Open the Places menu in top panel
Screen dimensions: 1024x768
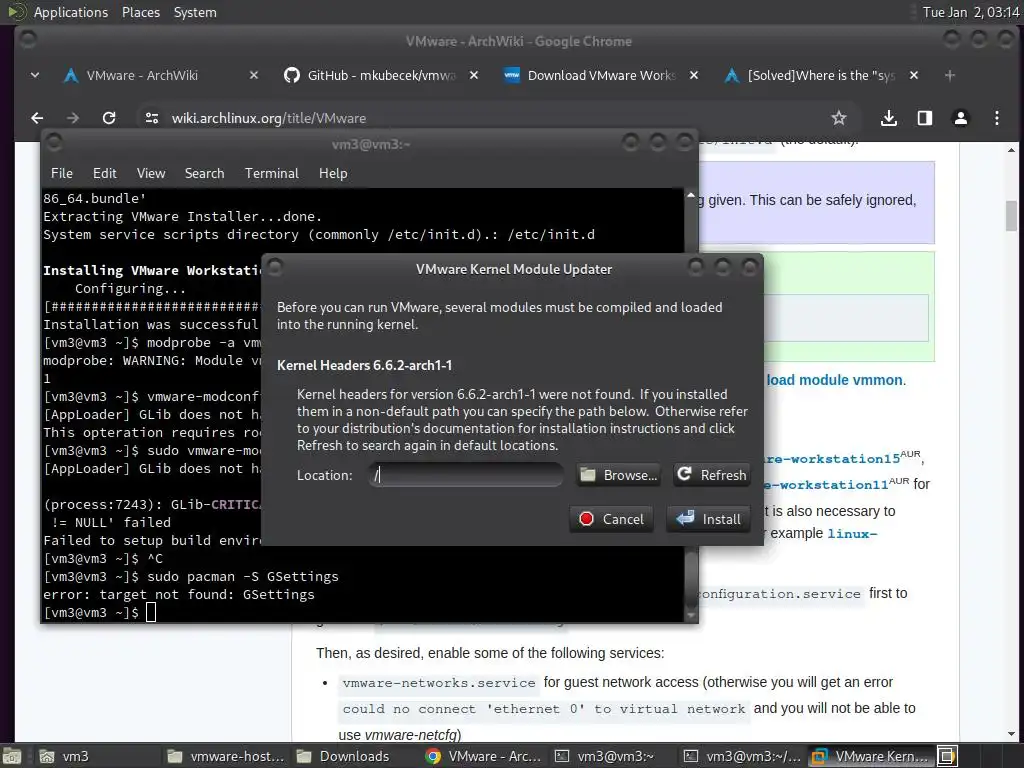[x=140, y=12]
